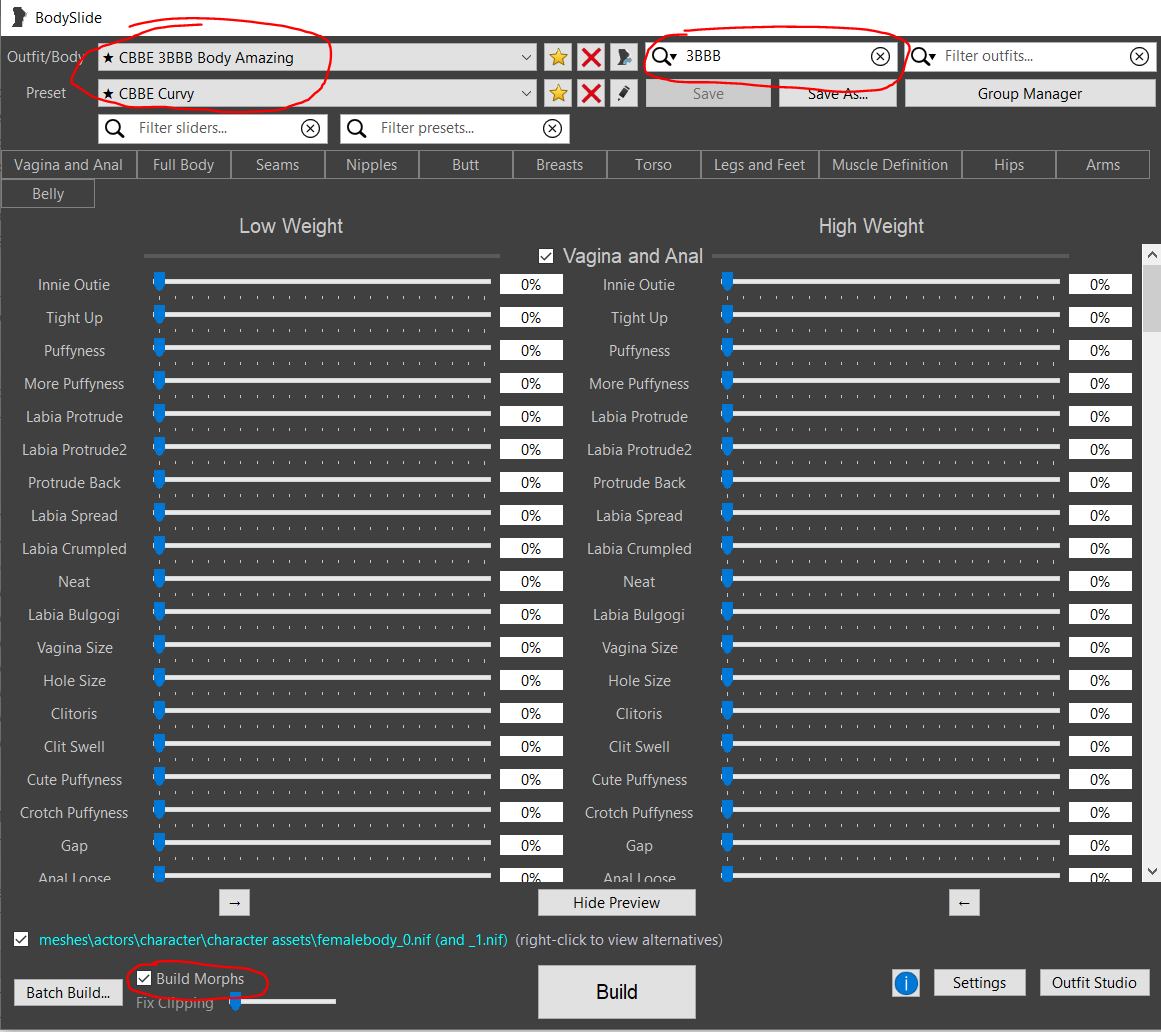The width and height of the screenshot is (1161, 1032).
Task: Click the star icon beside Outfit/Body dropdown
Action: click(x=558, y=57)
